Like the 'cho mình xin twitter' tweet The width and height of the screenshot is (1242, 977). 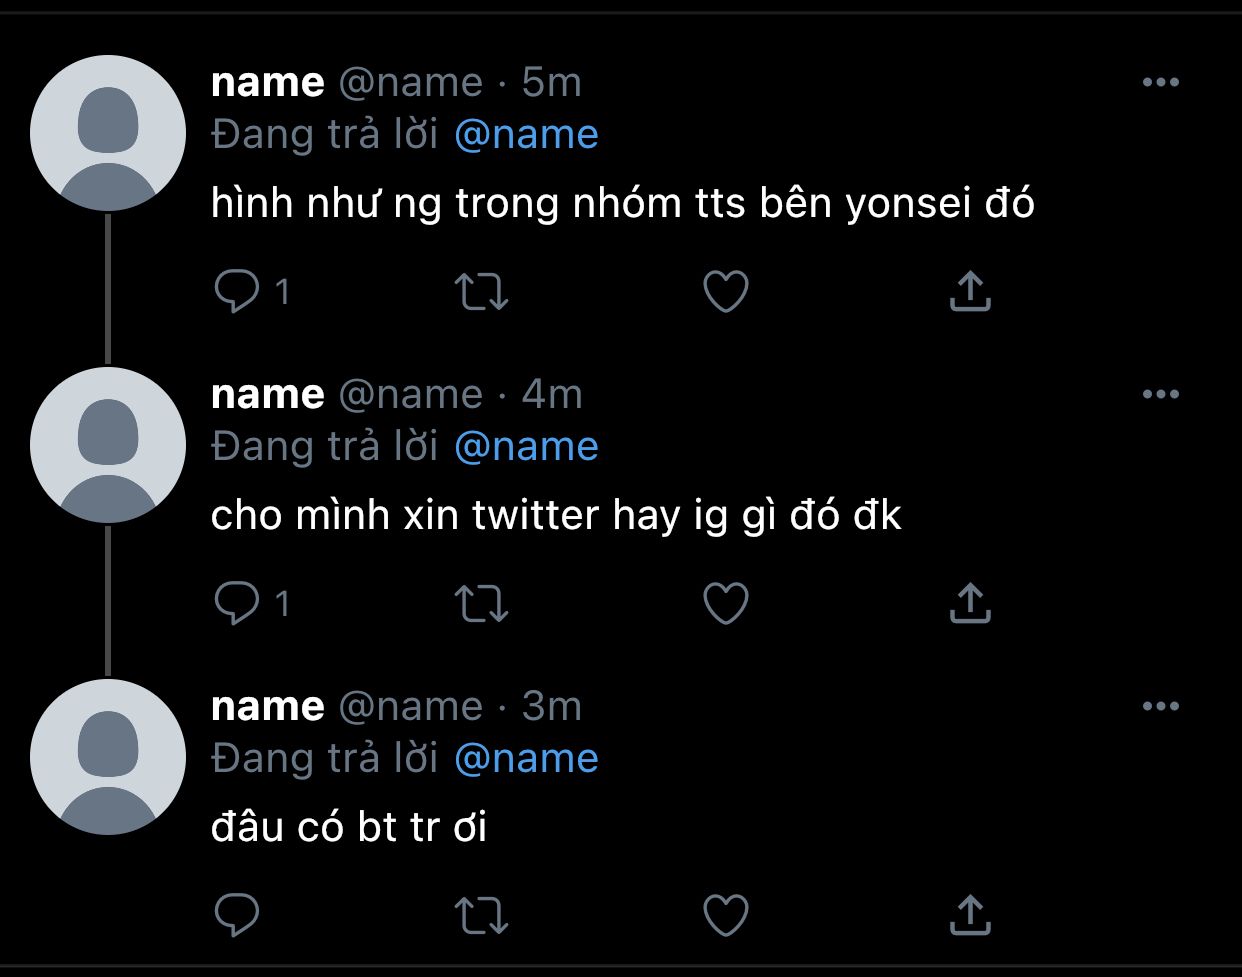[726, 603]
